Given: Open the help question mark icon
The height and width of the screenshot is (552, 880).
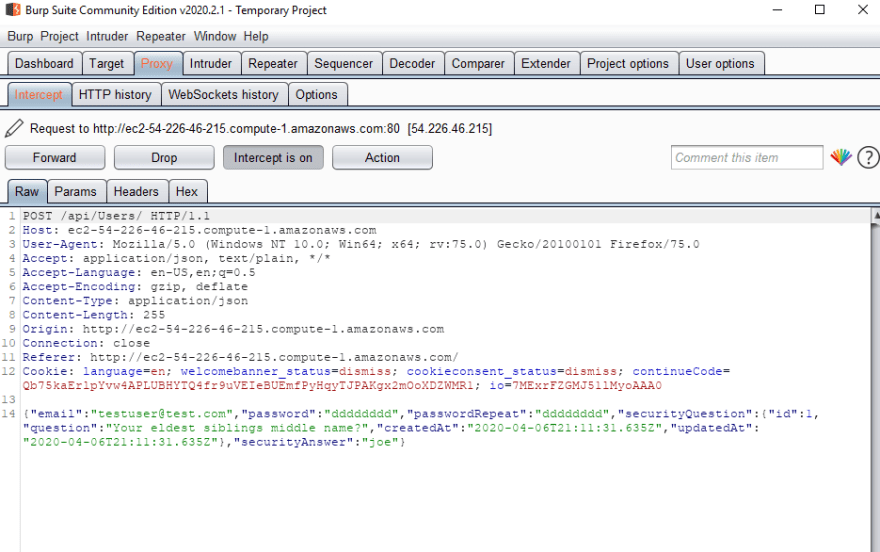Looking at the screenshot, I should coord(869,158).
